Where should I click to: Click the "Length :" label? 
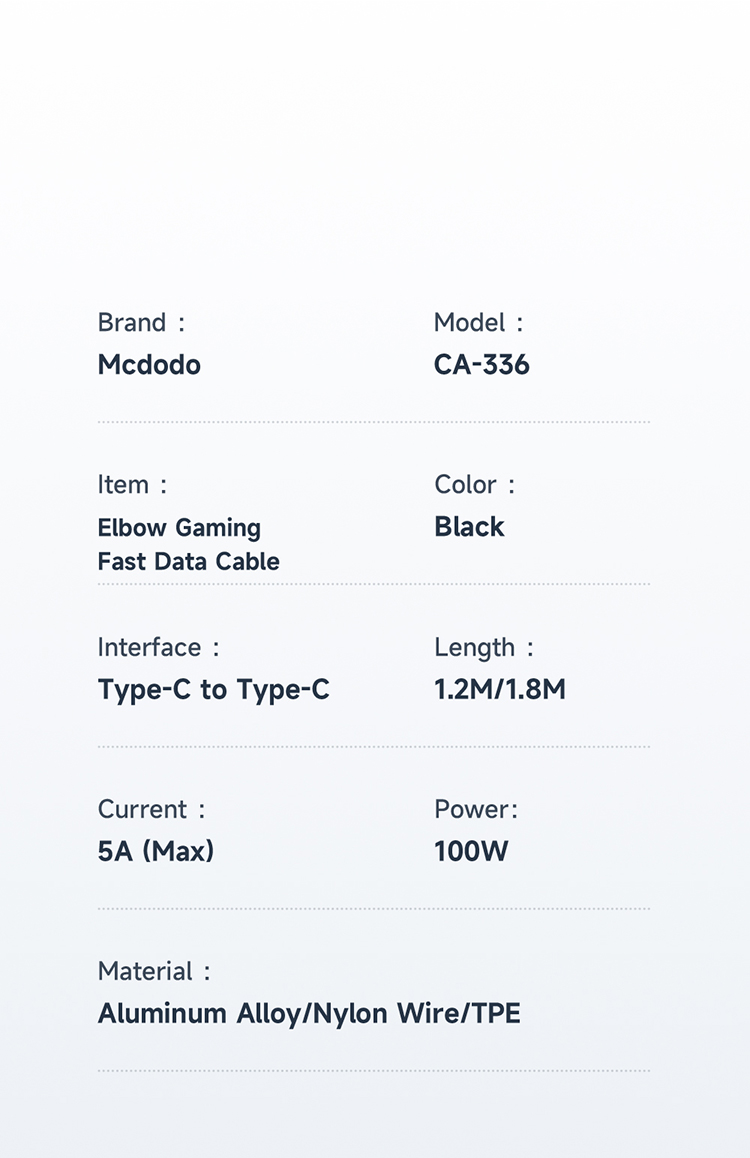483,647
